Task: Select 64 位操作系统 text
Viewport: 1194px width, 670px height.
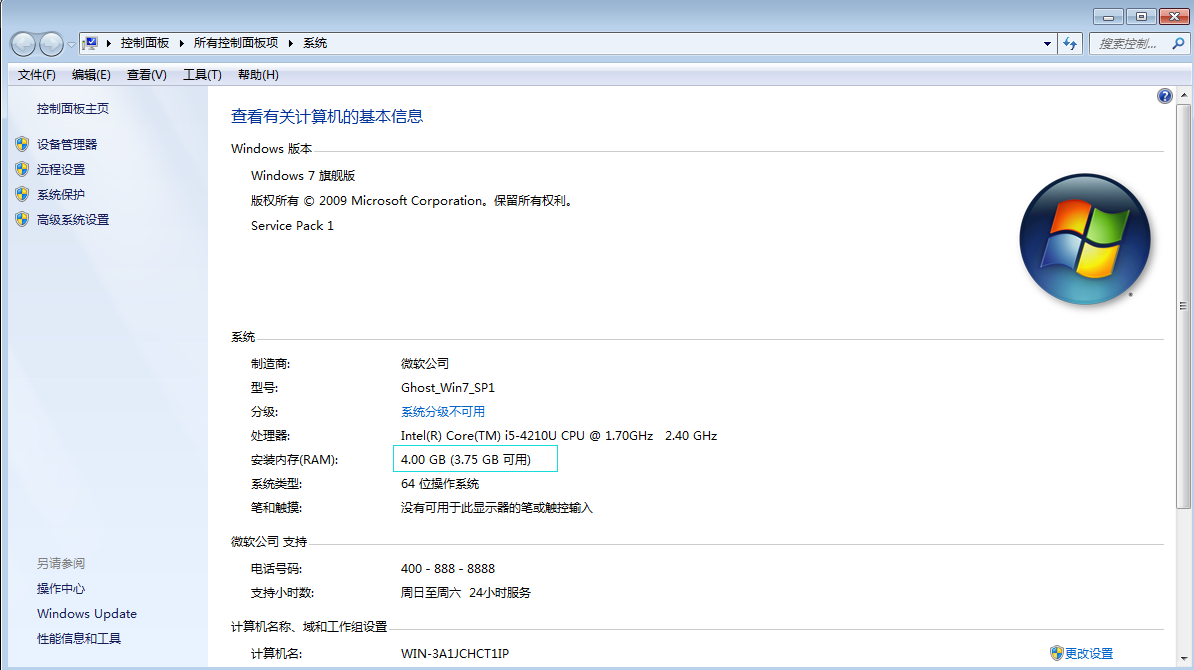Action: [440, 483]
